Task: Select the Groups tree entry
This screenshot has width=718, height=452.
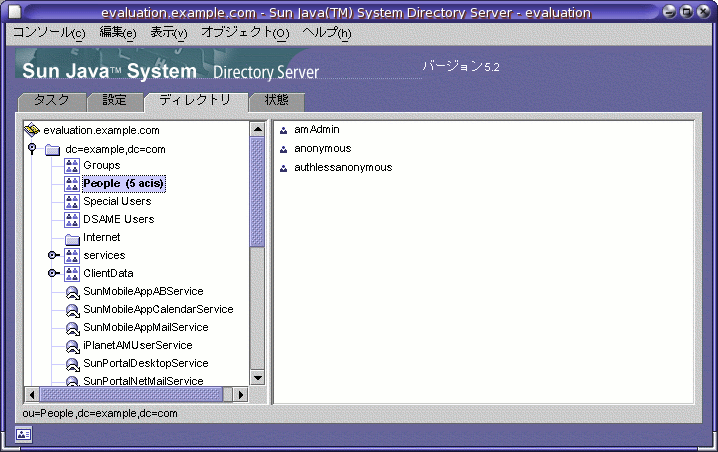Action: pyautogui.click(x=102, y=165)
